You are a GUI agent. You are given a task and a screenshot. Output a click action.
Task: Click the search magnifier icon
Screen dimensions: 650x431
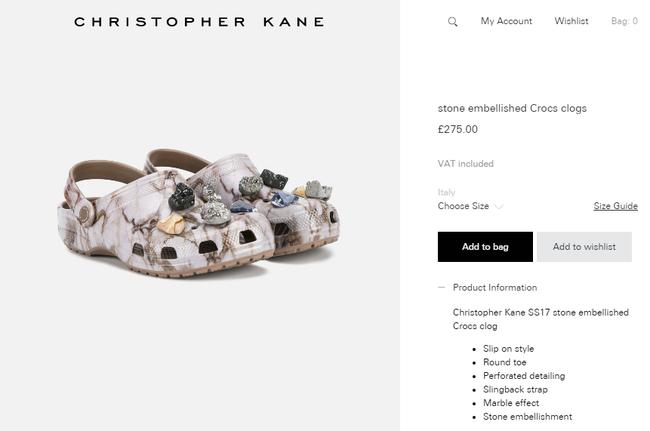point(453,21)
